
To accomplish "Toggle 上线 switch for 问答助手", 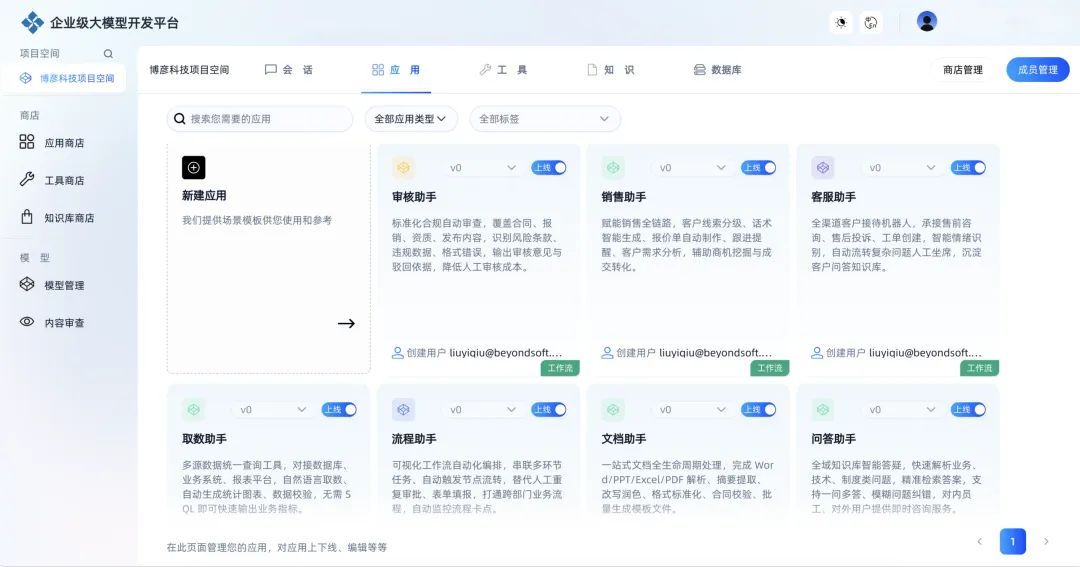I will point(968,409).
